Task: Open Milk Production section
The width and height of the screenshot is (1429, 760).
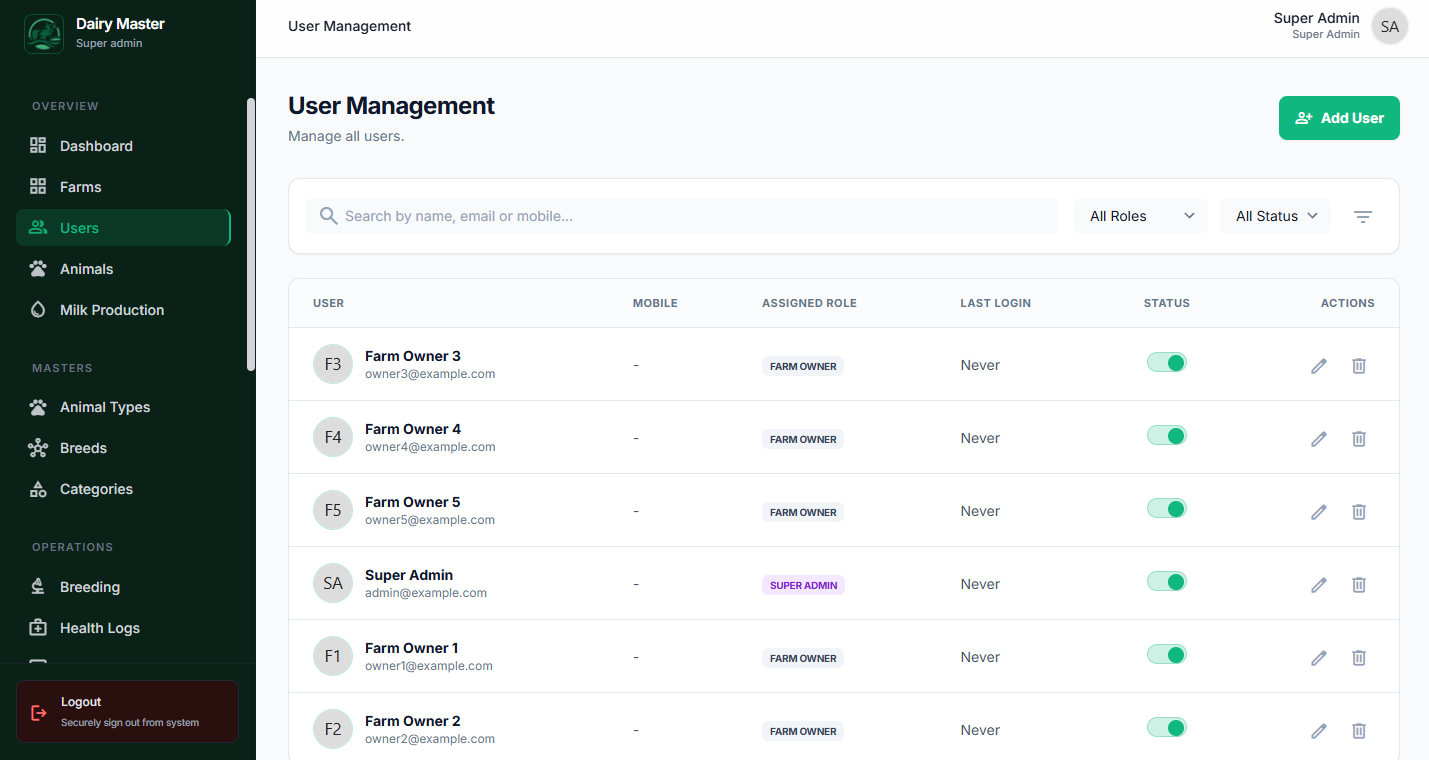Action: point(110,310)
